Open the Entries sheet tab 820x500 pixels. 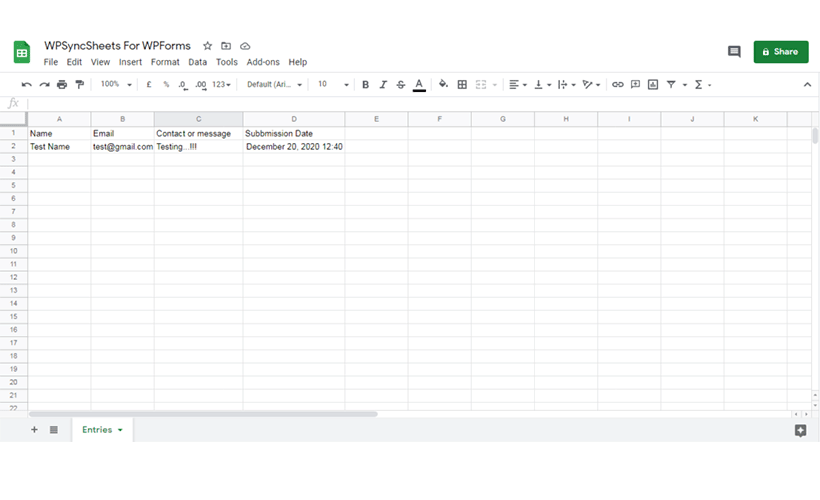pyautogui.click(x=102, y=429)
